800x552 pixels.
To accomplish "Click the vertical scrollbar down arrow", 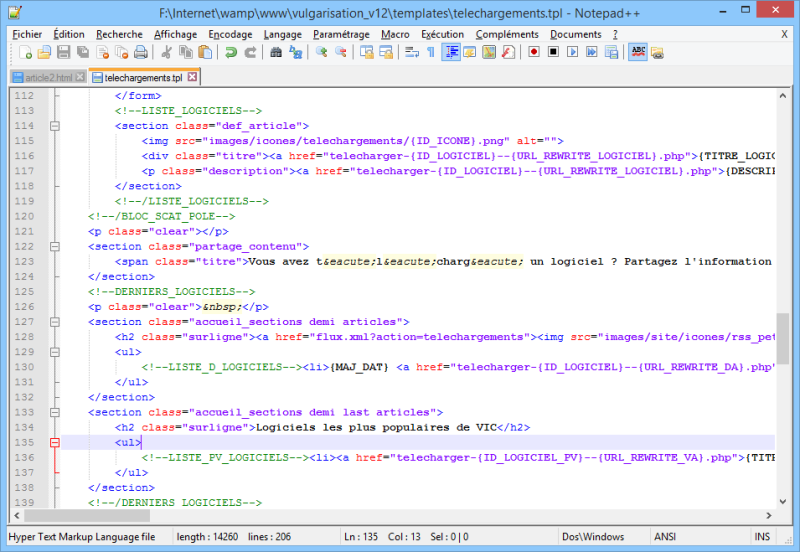I will pyautogui.click(x=783, y=502).
